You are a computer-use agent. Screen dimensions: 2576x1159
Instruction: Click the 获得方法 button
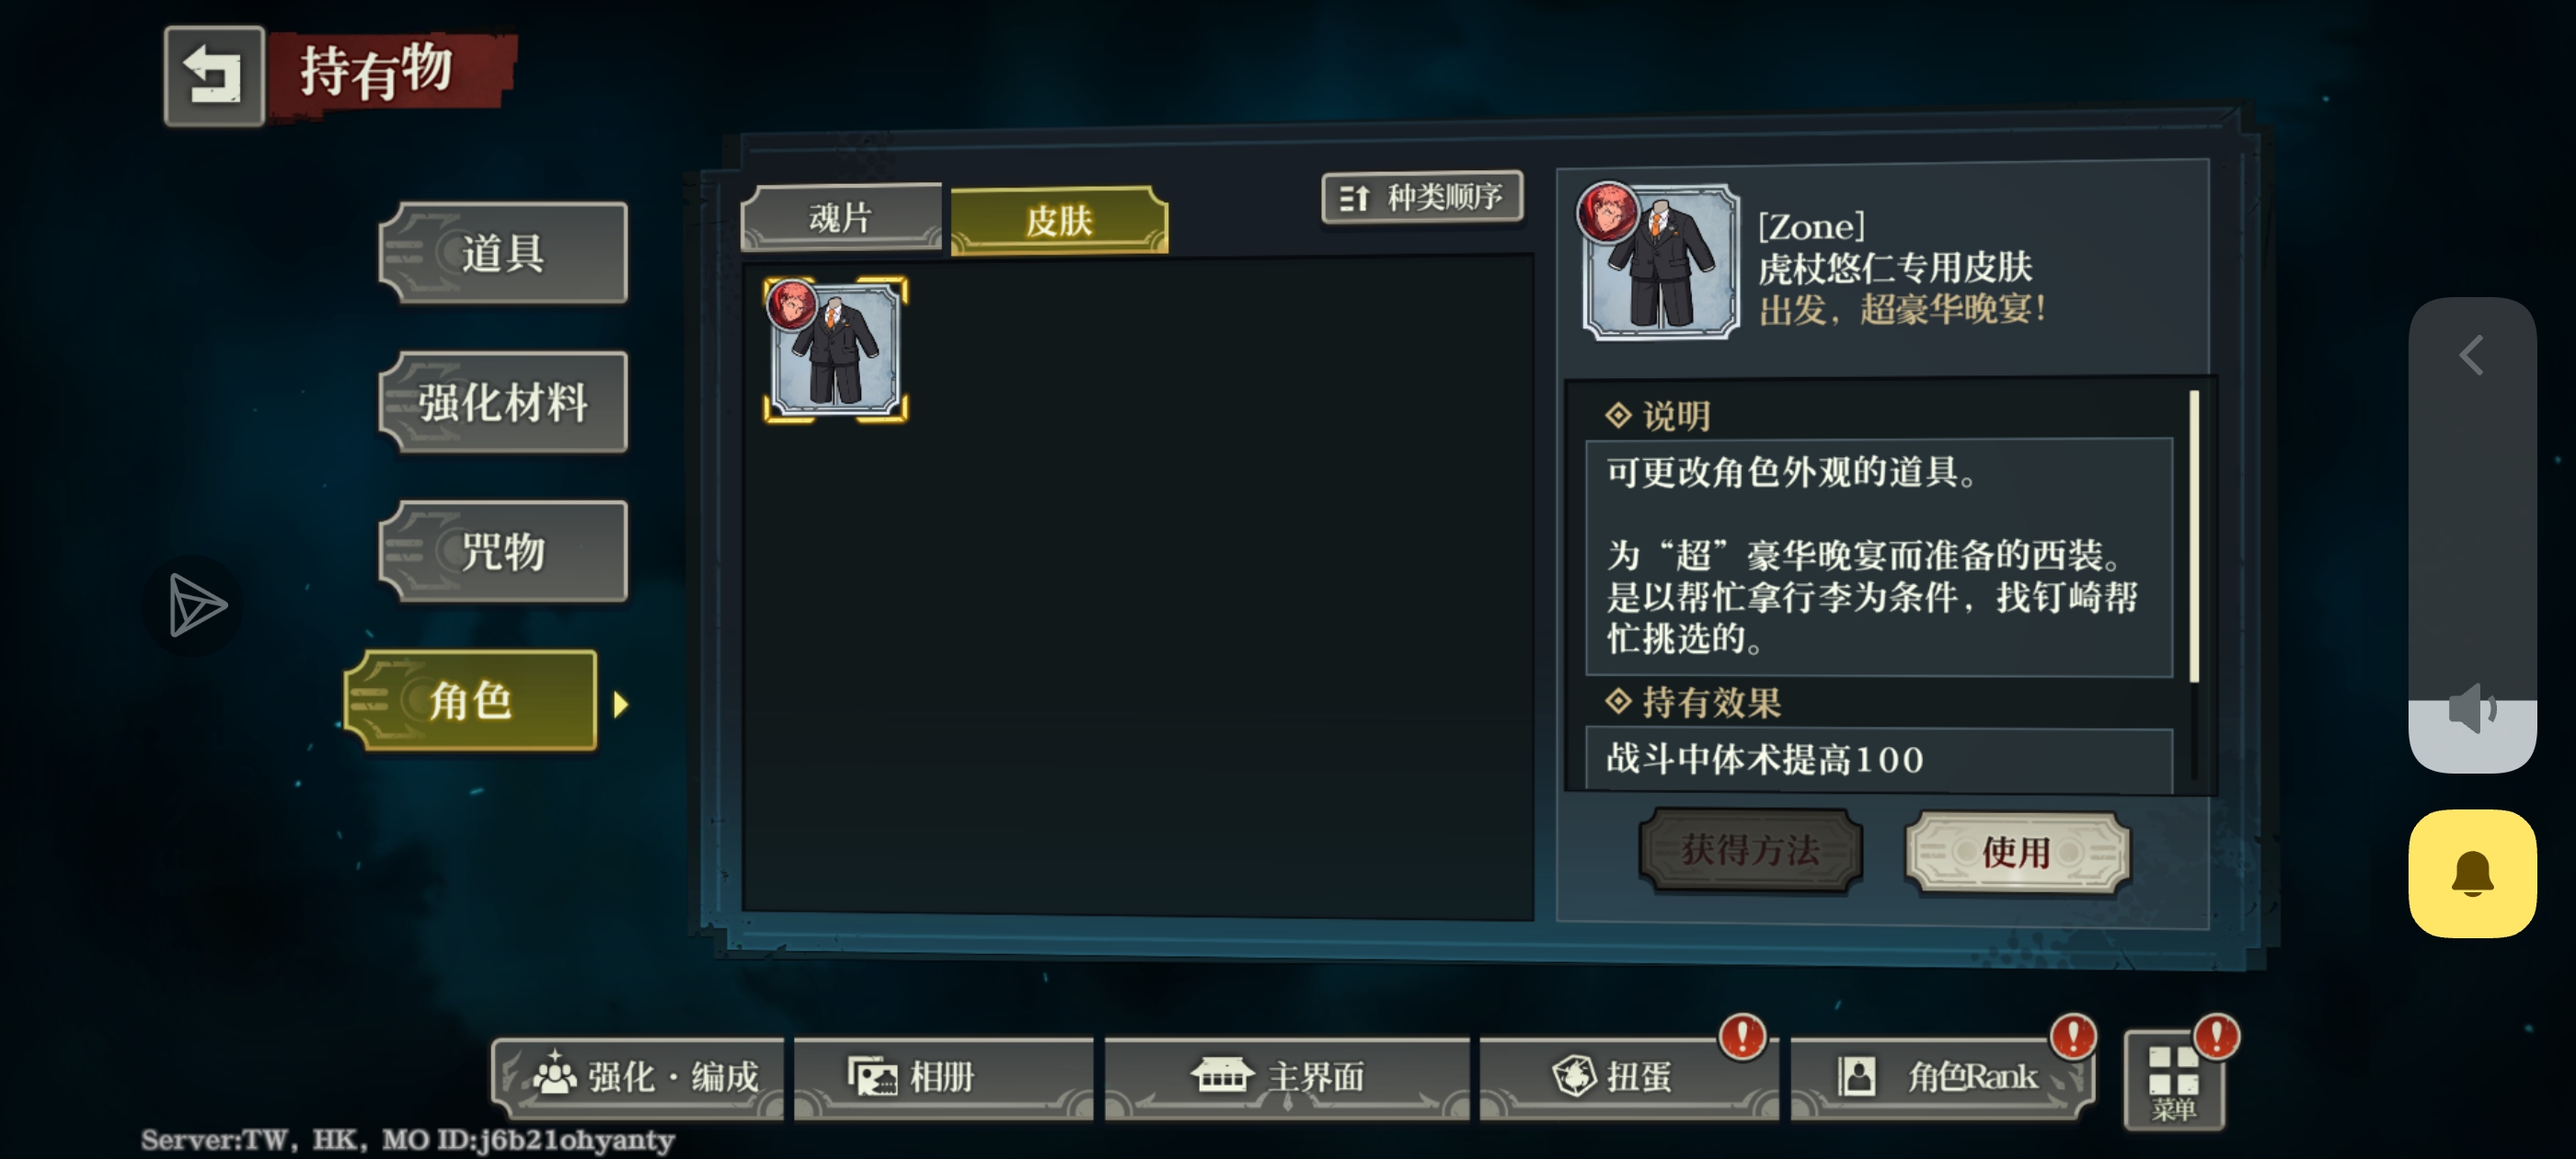1750,851
